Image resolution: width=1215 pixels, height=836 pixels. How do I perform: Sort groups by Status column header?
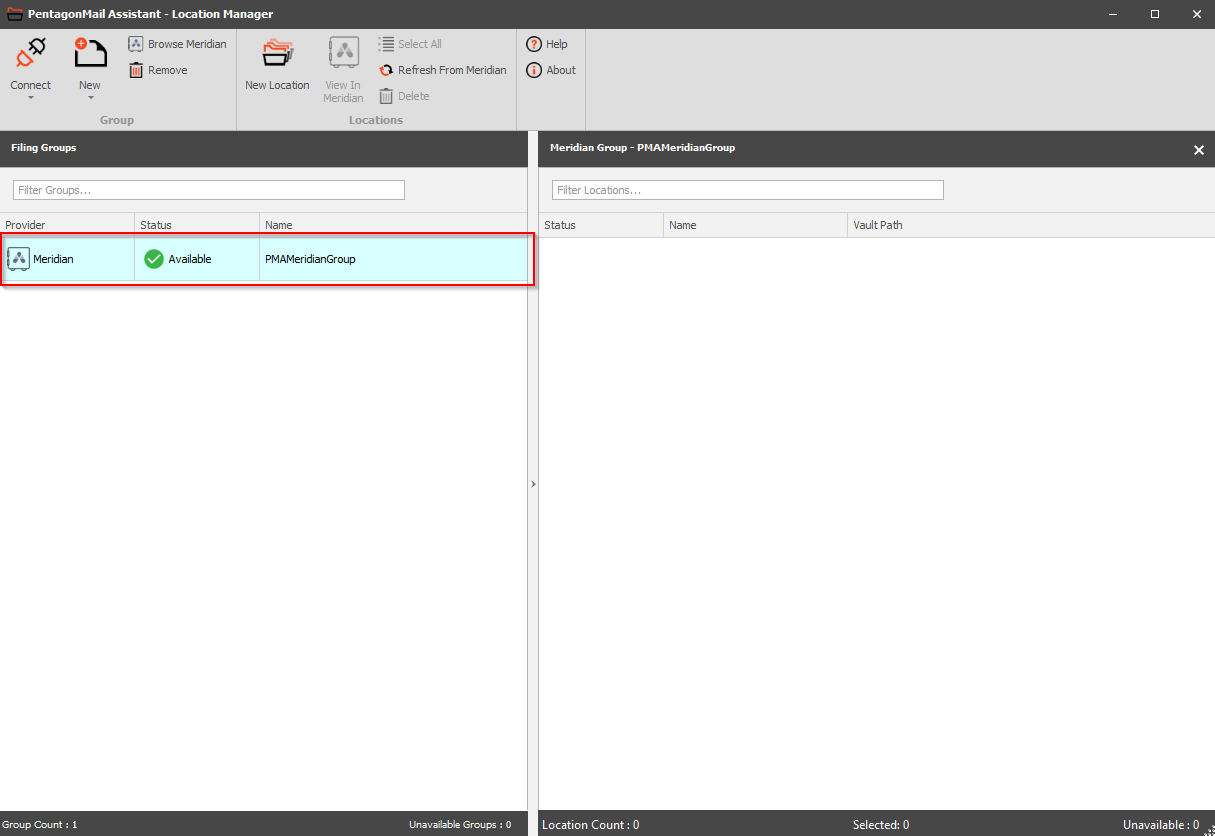[197, 225]
